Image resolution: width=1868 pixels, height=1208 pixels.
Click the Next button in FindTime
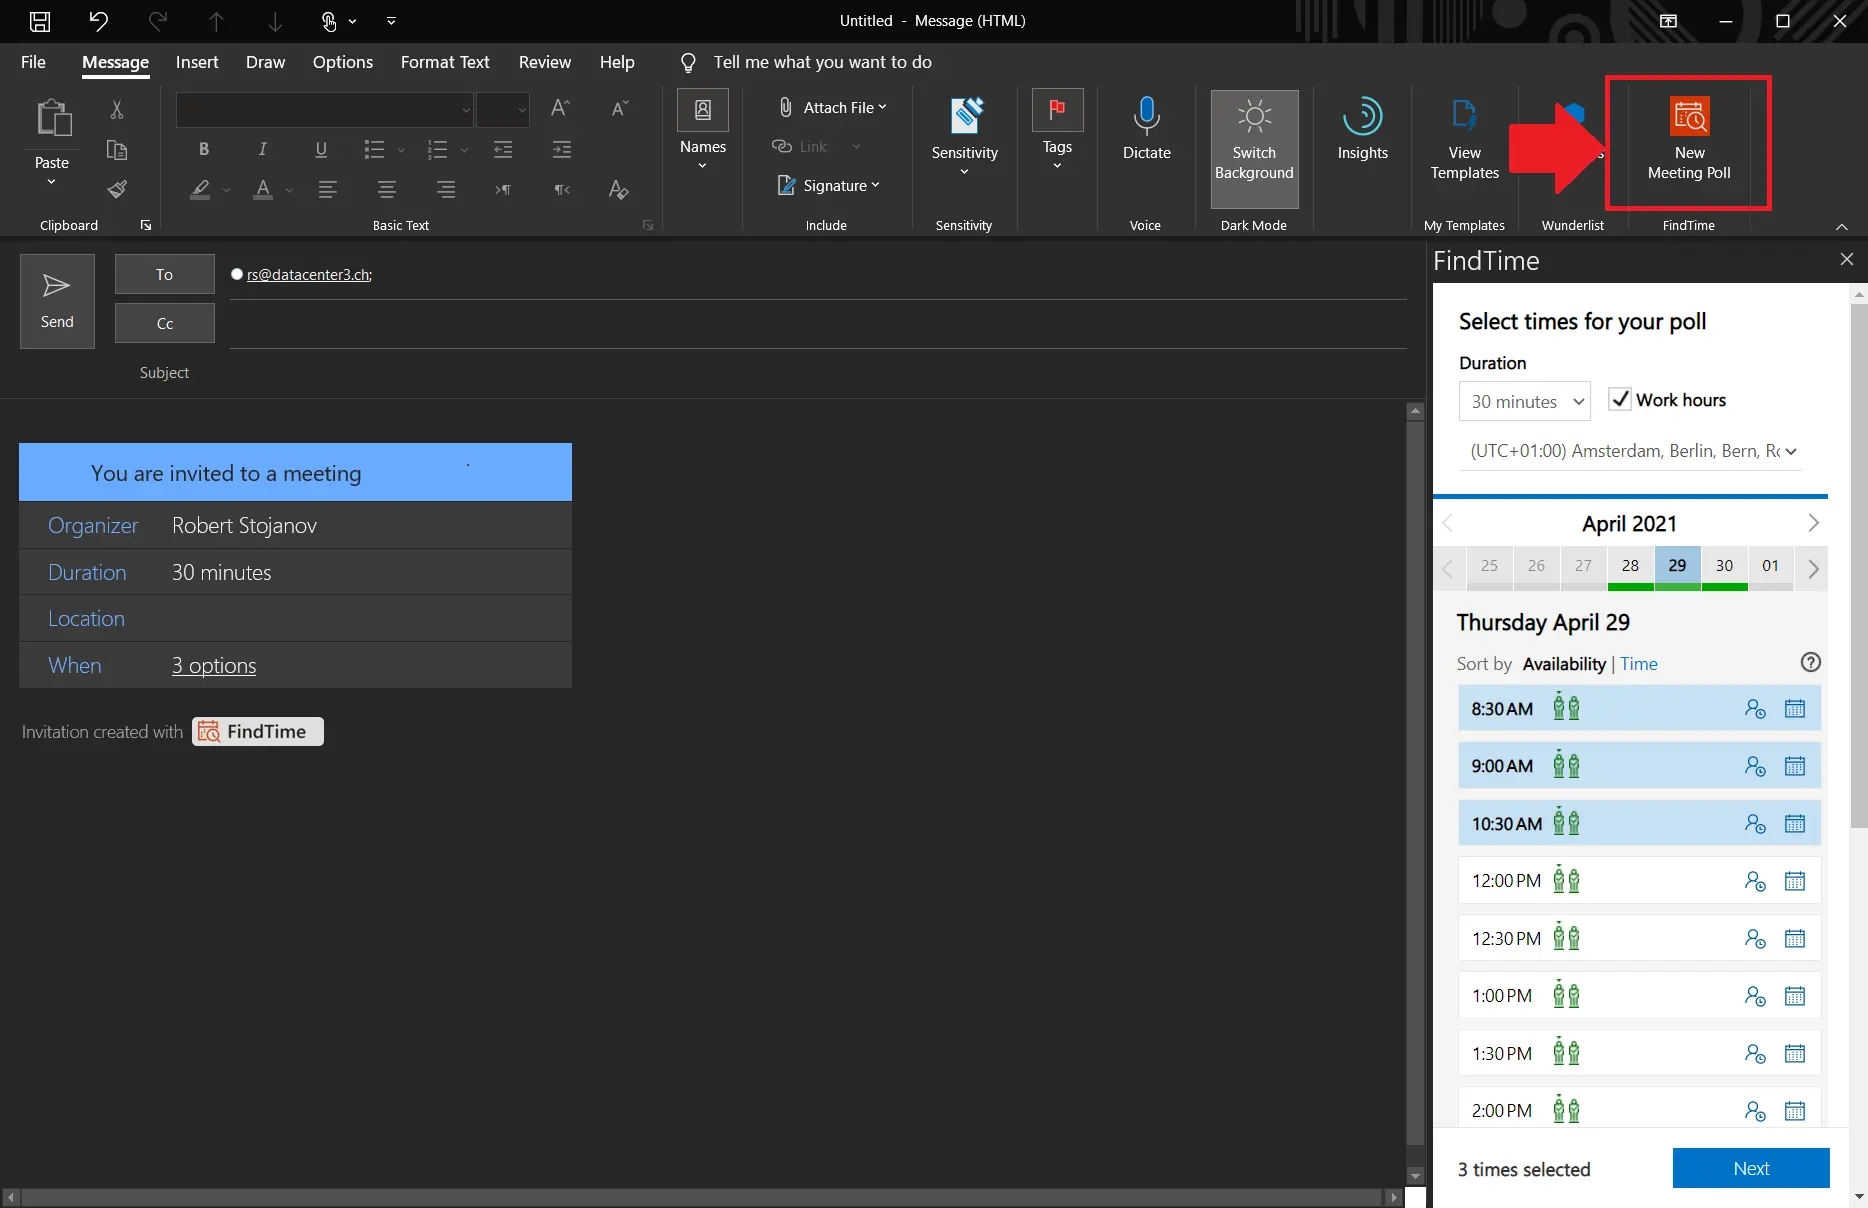(x=1751, y=1168)
